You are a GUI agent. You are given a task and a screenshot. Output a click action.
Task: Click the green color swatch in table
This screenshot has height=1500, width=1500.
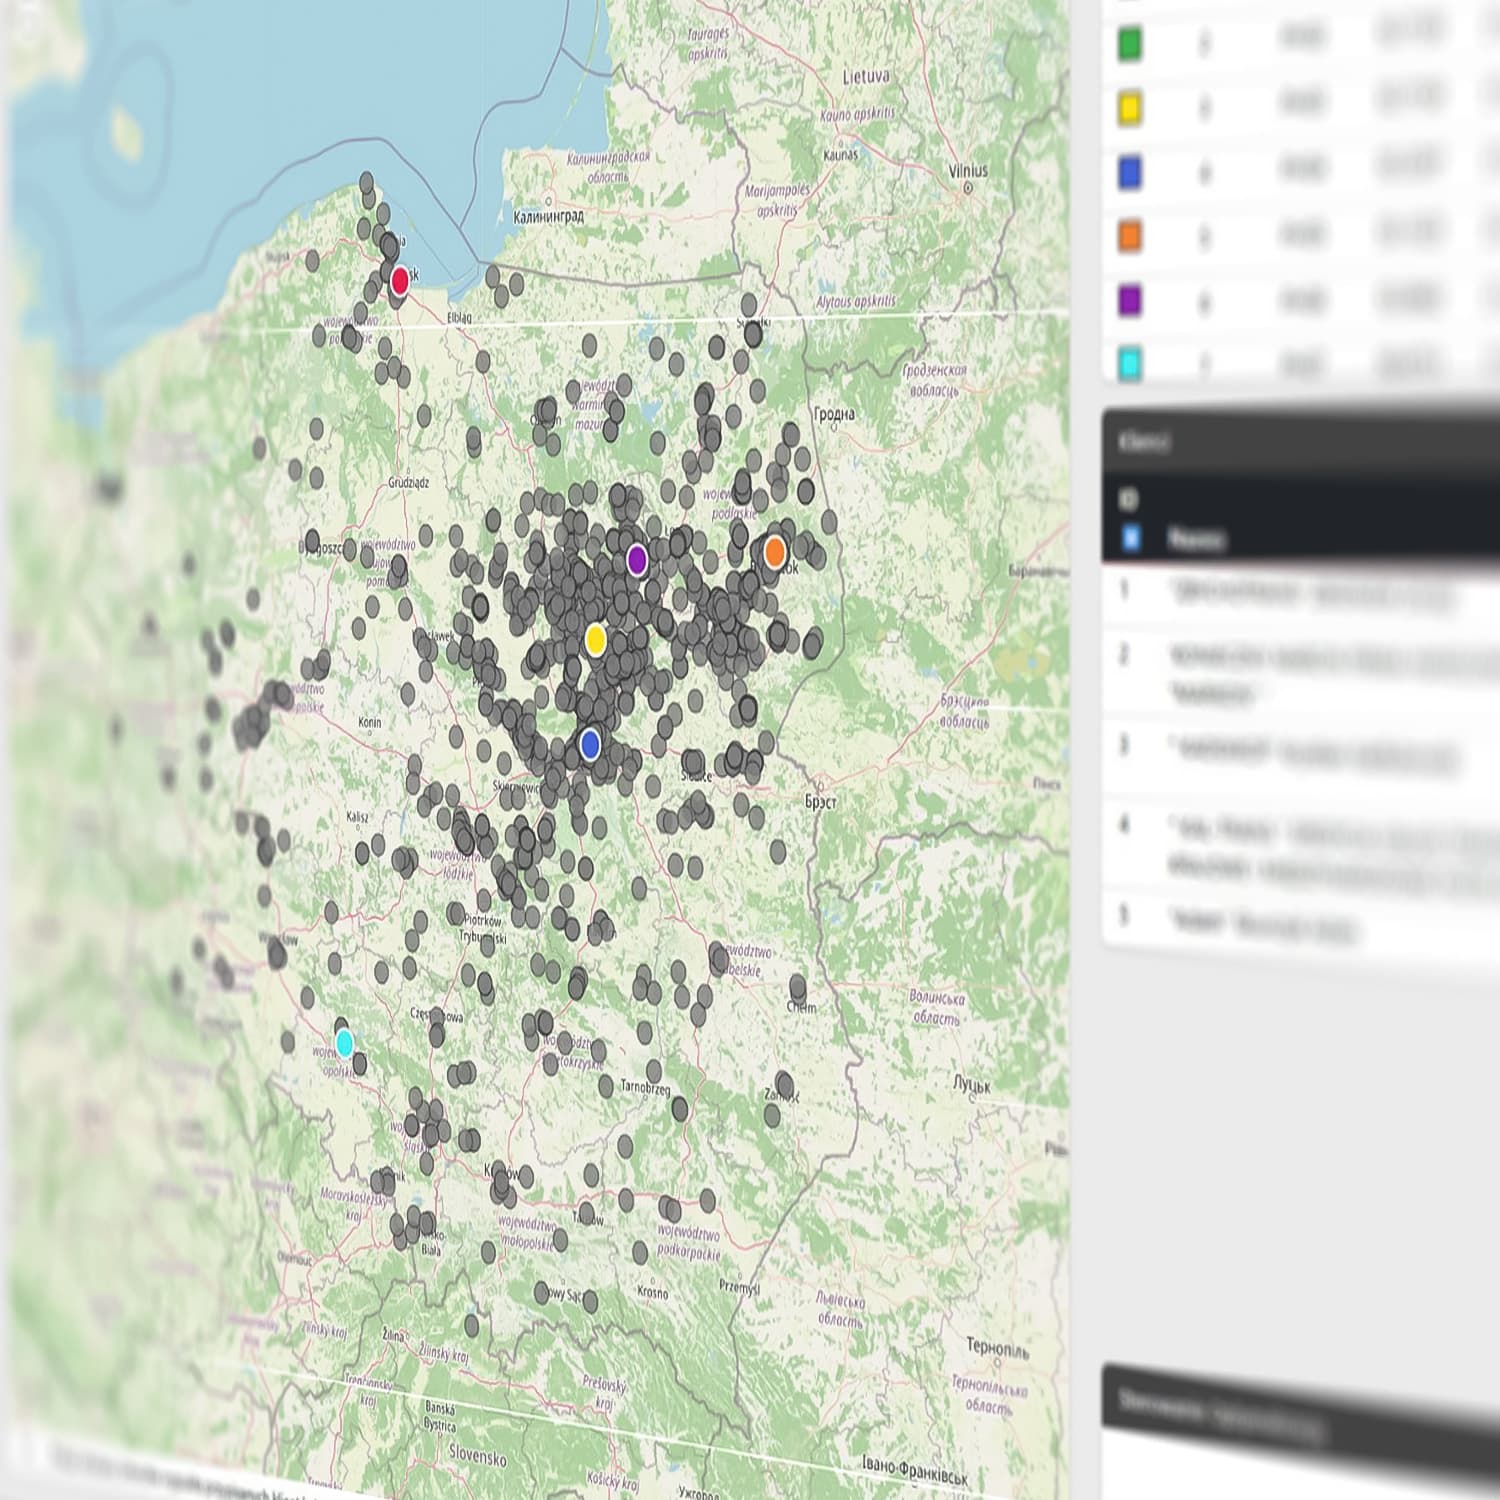[1129, 45]
